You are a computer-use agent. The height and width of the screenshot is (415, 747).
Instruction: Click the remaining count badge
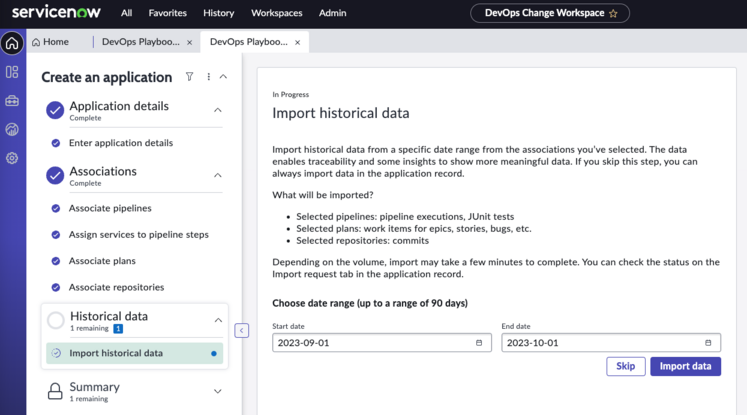[x=118, y=328]
